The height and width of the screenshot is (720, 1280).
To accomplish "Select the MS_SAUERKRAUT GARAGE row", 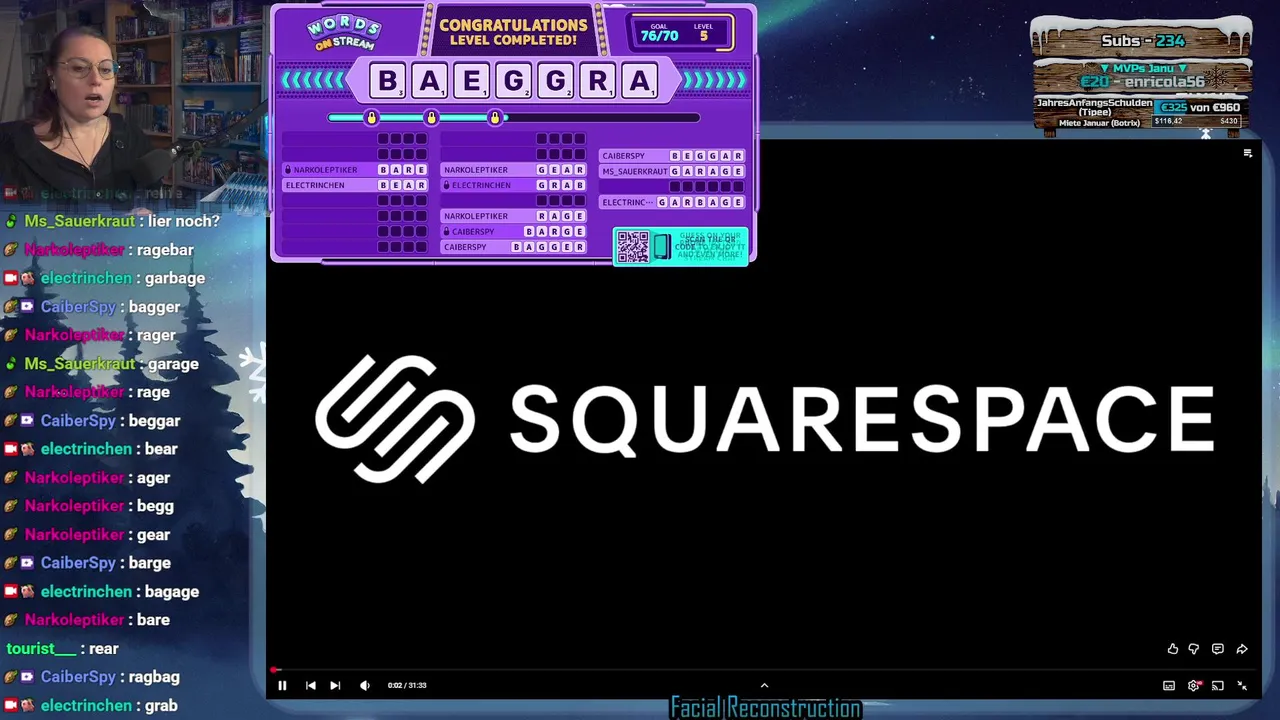I will [x=672, y=171].
